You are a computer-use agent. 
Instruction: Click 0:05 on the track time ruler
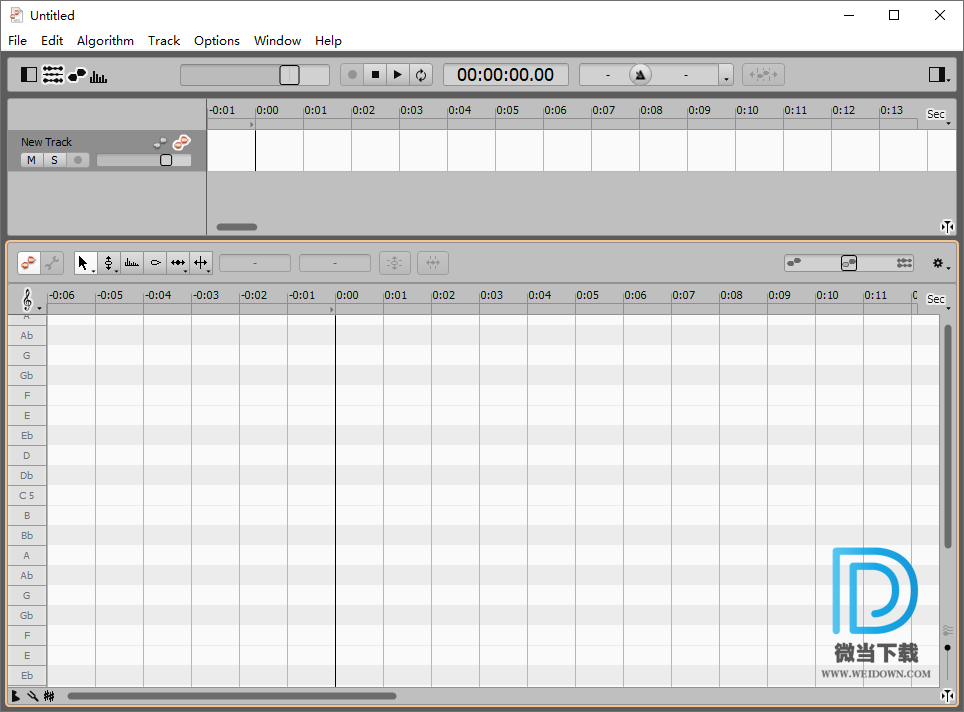coord(507,110)
